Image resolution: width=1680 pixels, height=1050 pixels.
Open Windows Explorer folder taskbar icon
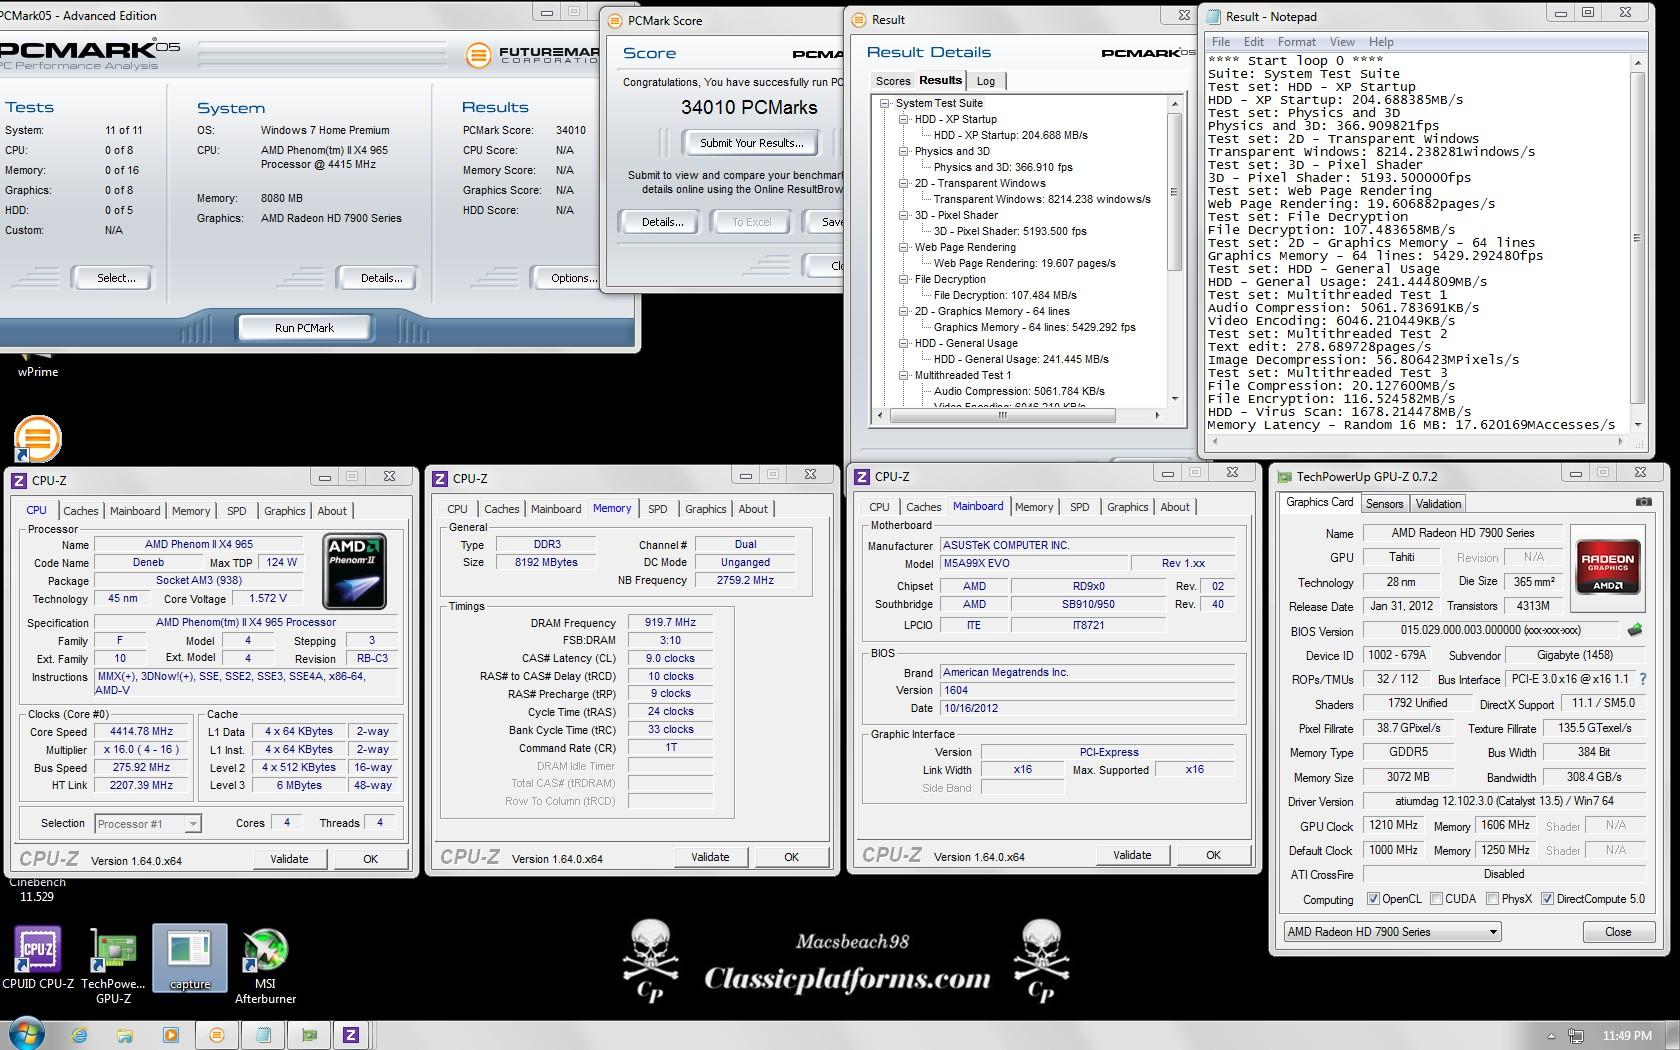pyautogui.click(x=124, y=1035)
